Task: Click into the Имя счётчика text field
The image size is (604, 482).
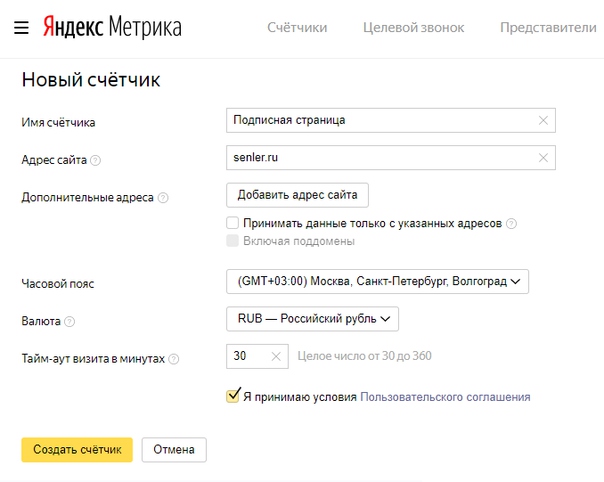Action: click(x=380, y=121)
